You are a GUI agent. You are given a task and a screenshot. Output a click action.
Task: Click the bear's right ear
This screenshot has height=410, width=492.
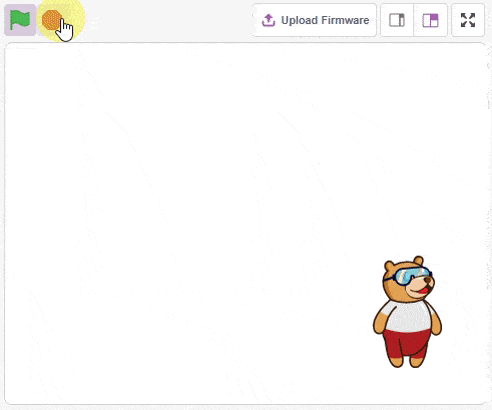[x=418, y=261]
